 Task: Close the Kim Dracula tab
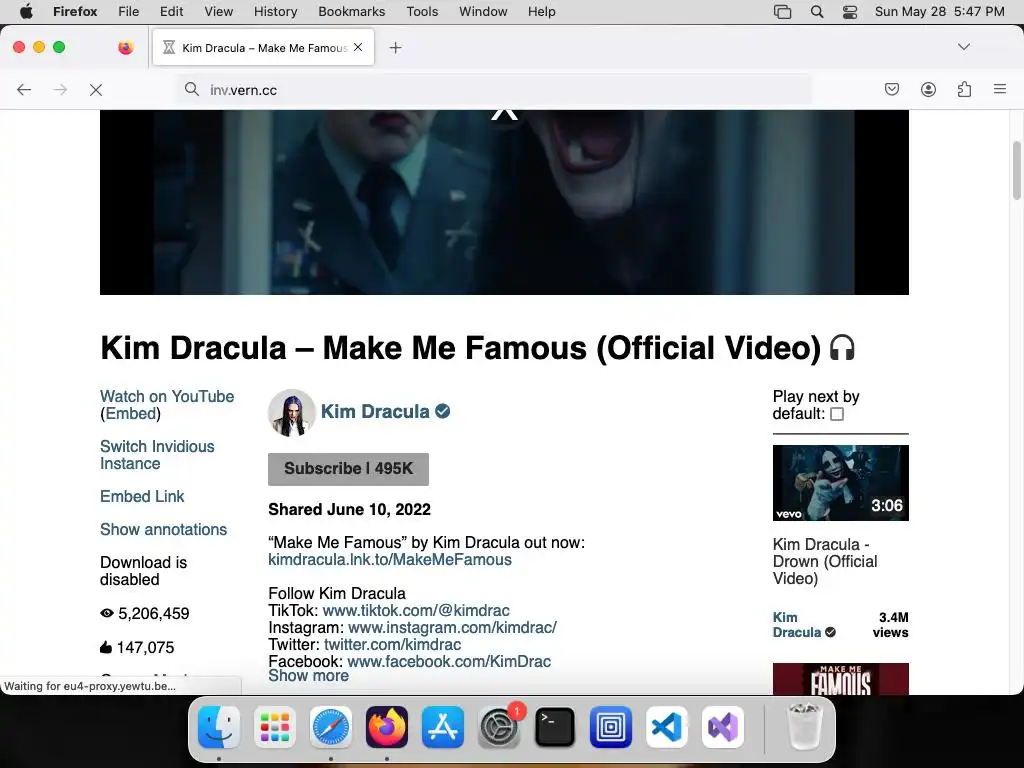click(x=358, y=47)
